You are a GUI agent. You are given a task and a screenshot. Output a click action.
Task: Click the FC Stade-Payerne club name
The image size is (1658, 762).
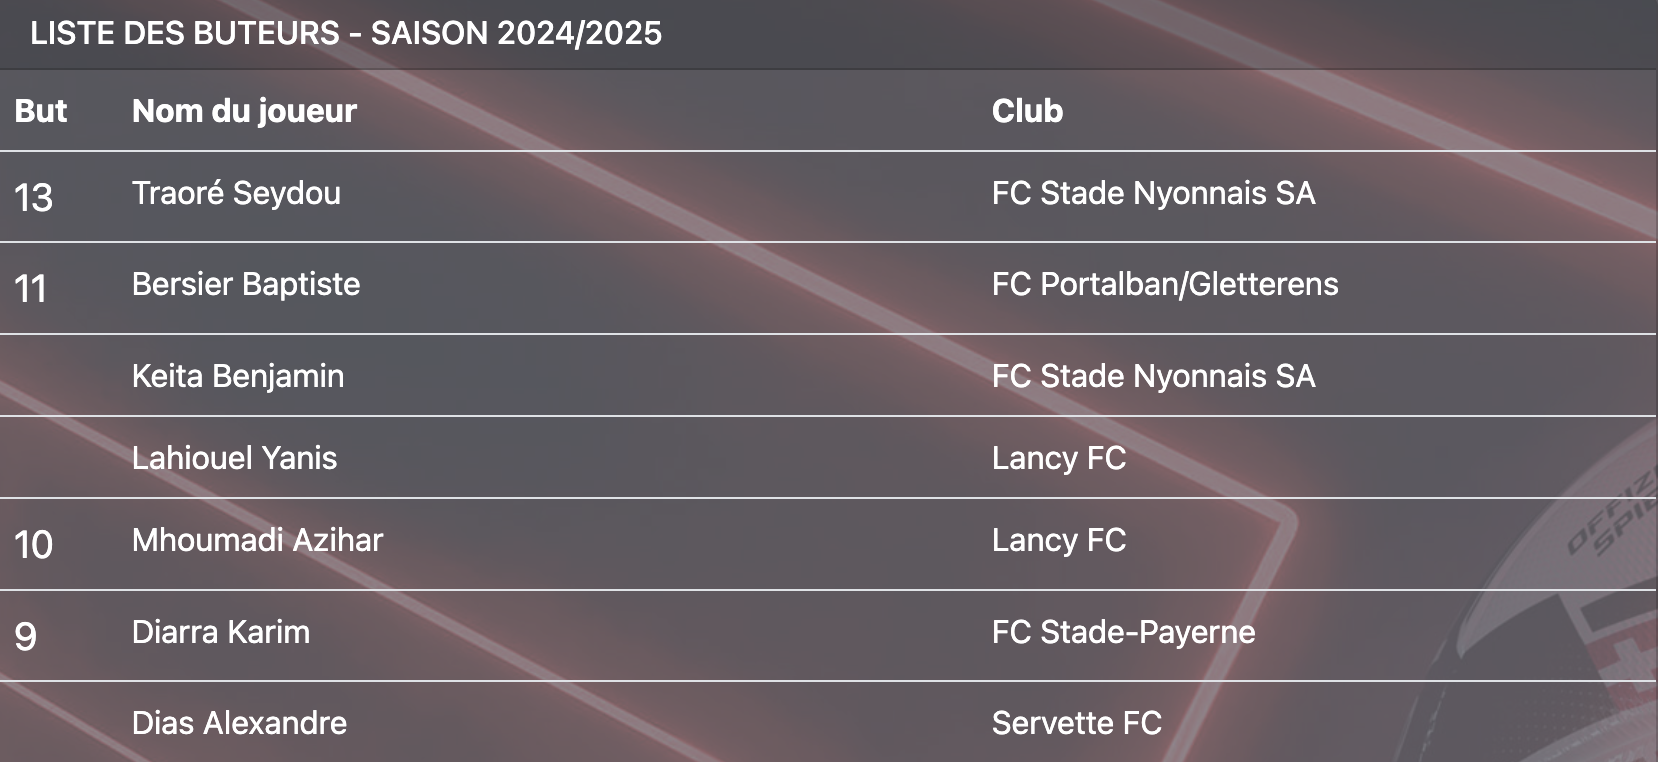tap(1123, 632)
